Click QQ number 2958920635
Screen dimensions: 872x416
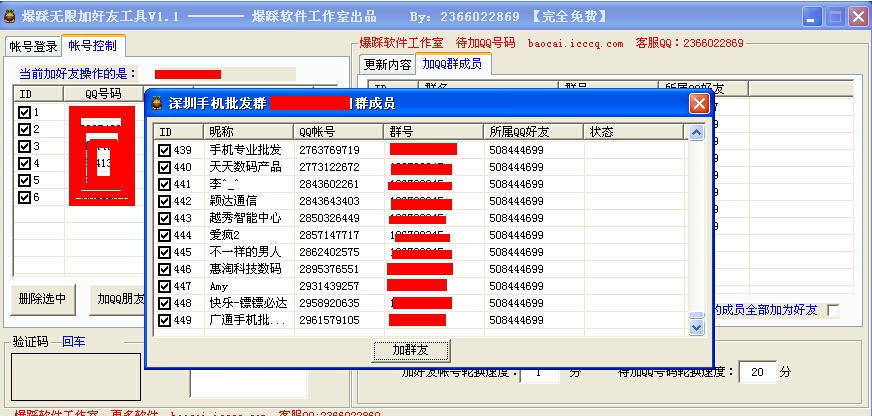click(329, 303)
